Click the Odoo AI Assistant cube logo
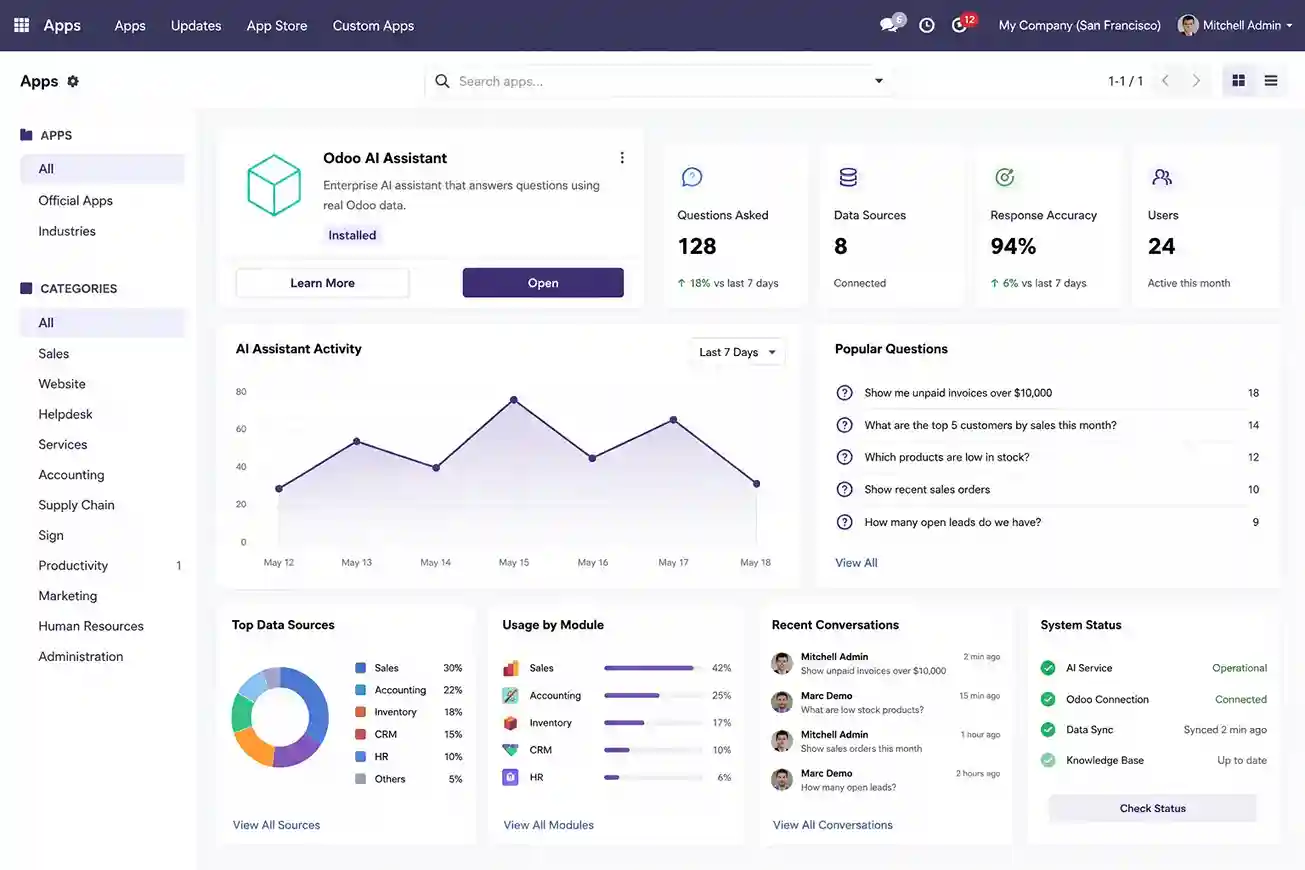 (x=274, y=185)
